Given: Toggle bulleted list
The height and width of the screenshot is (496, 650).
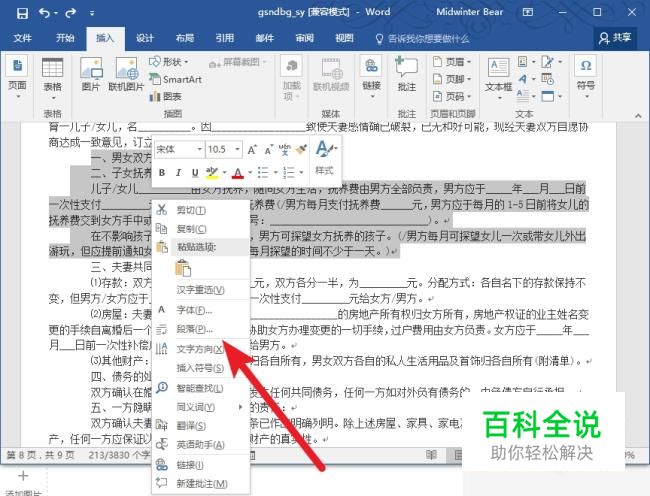Looking at the screenshot, I should click(263, 172).
